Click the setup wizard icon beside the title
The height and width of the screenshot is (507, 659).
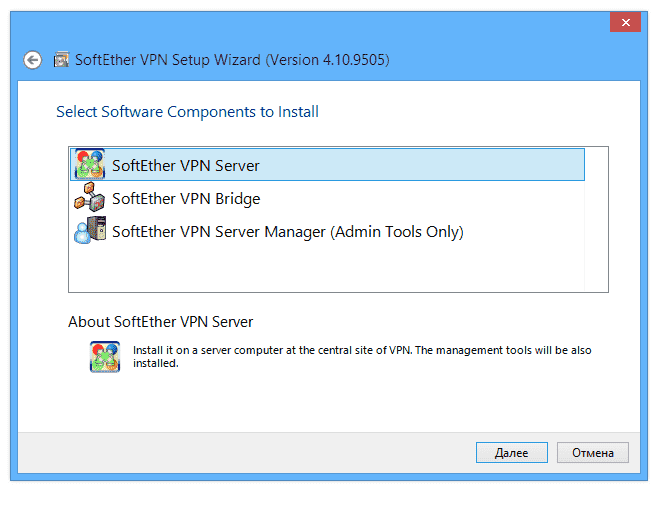tap(61, 60)
